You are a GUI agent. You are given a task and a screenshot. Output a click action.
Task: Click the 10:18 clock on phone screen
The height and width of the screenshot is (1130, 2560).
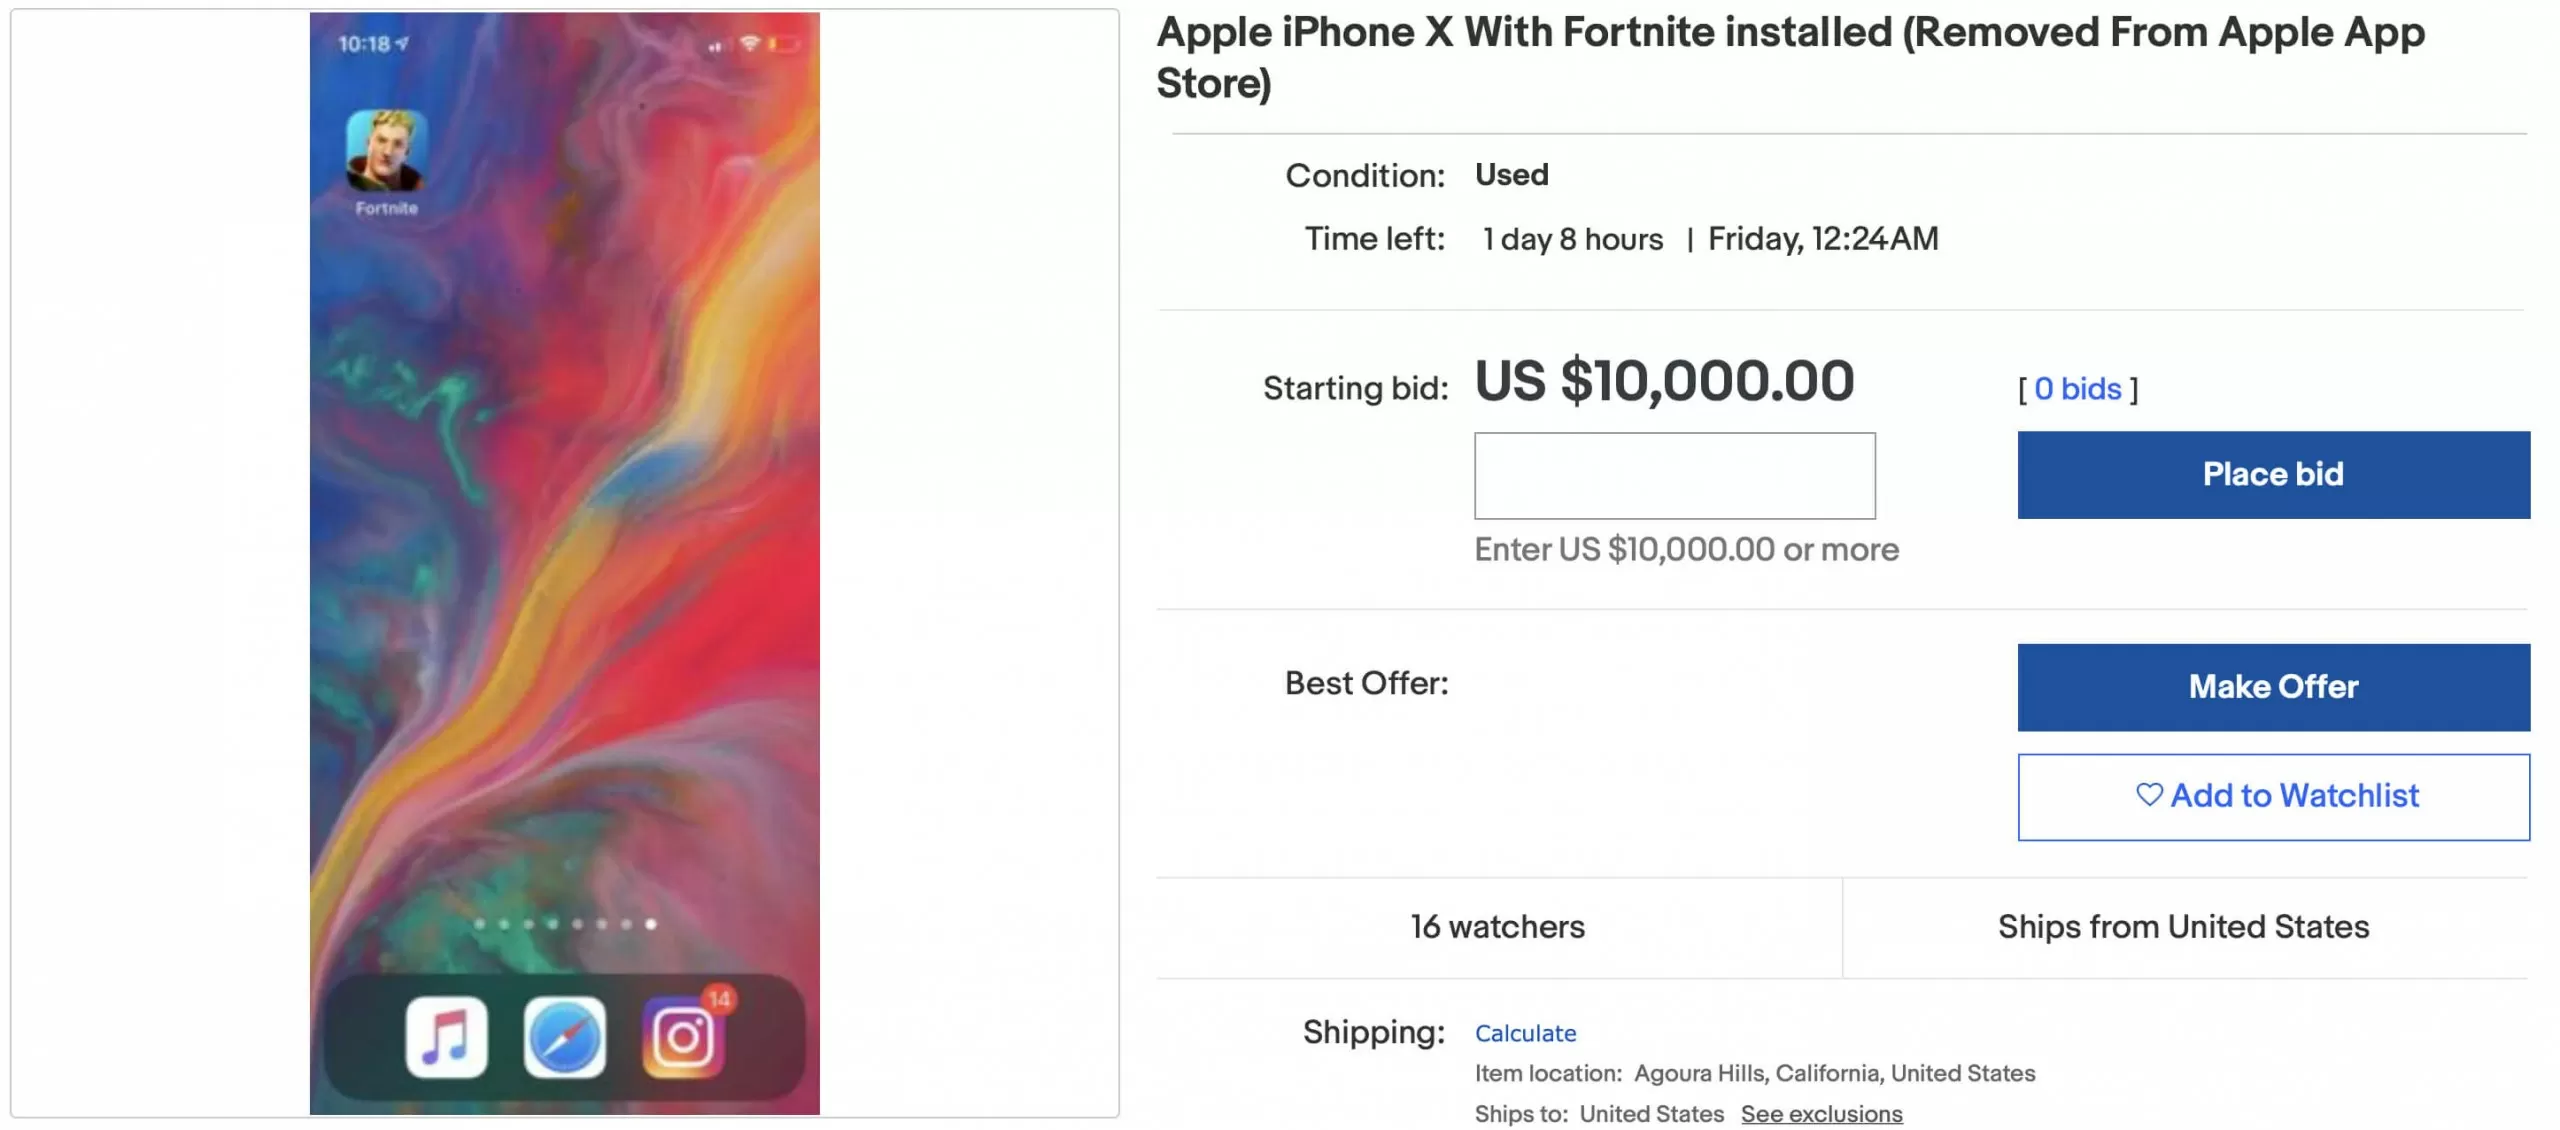coord(364,44)
